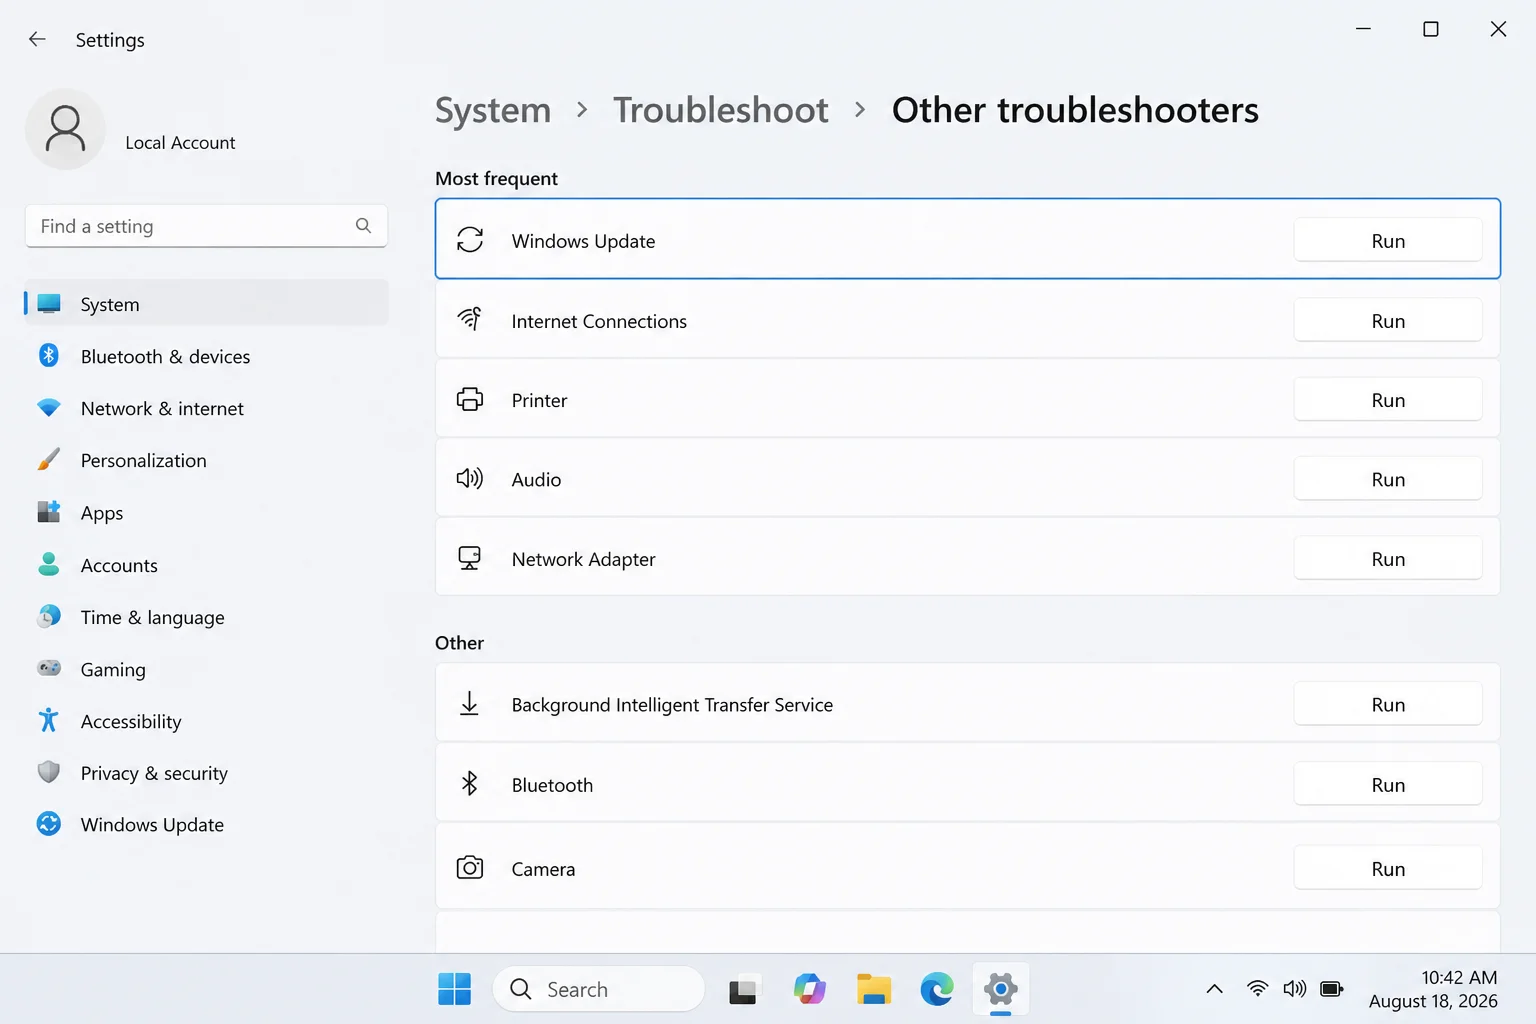
Task: Click the 'Most frequent' section heading
Action: point(496,178)
